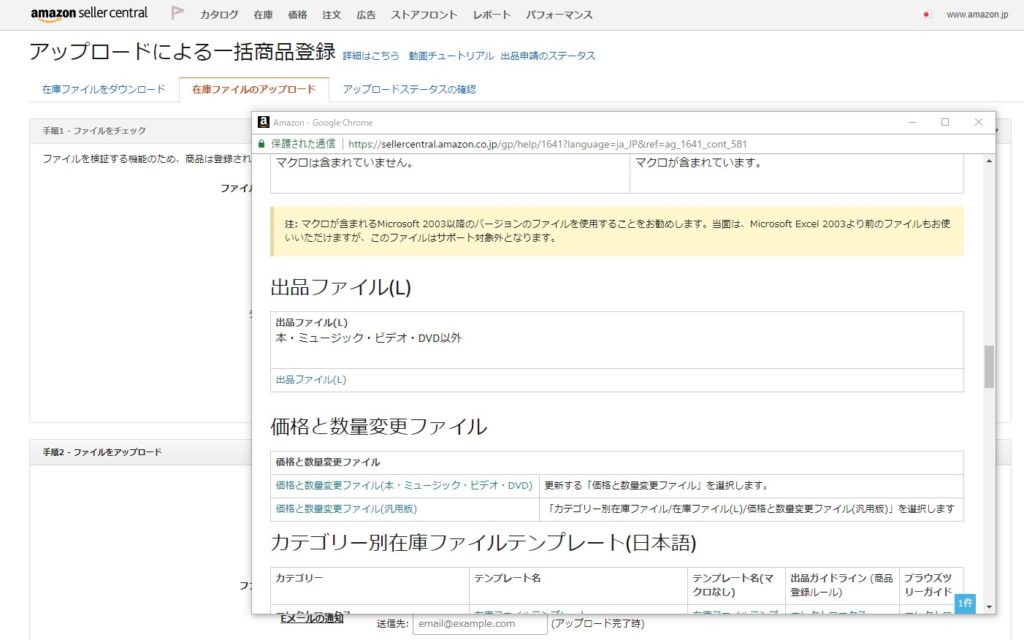
Task: Click the Japan flag icon at top right
Action: point(926,14)
